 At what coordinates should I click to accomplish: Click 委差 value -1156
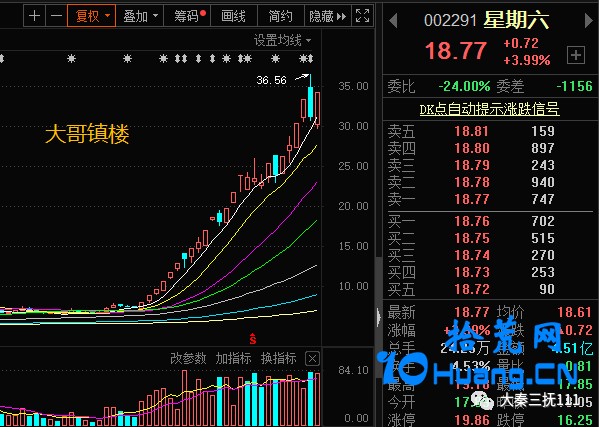[574, 86]
